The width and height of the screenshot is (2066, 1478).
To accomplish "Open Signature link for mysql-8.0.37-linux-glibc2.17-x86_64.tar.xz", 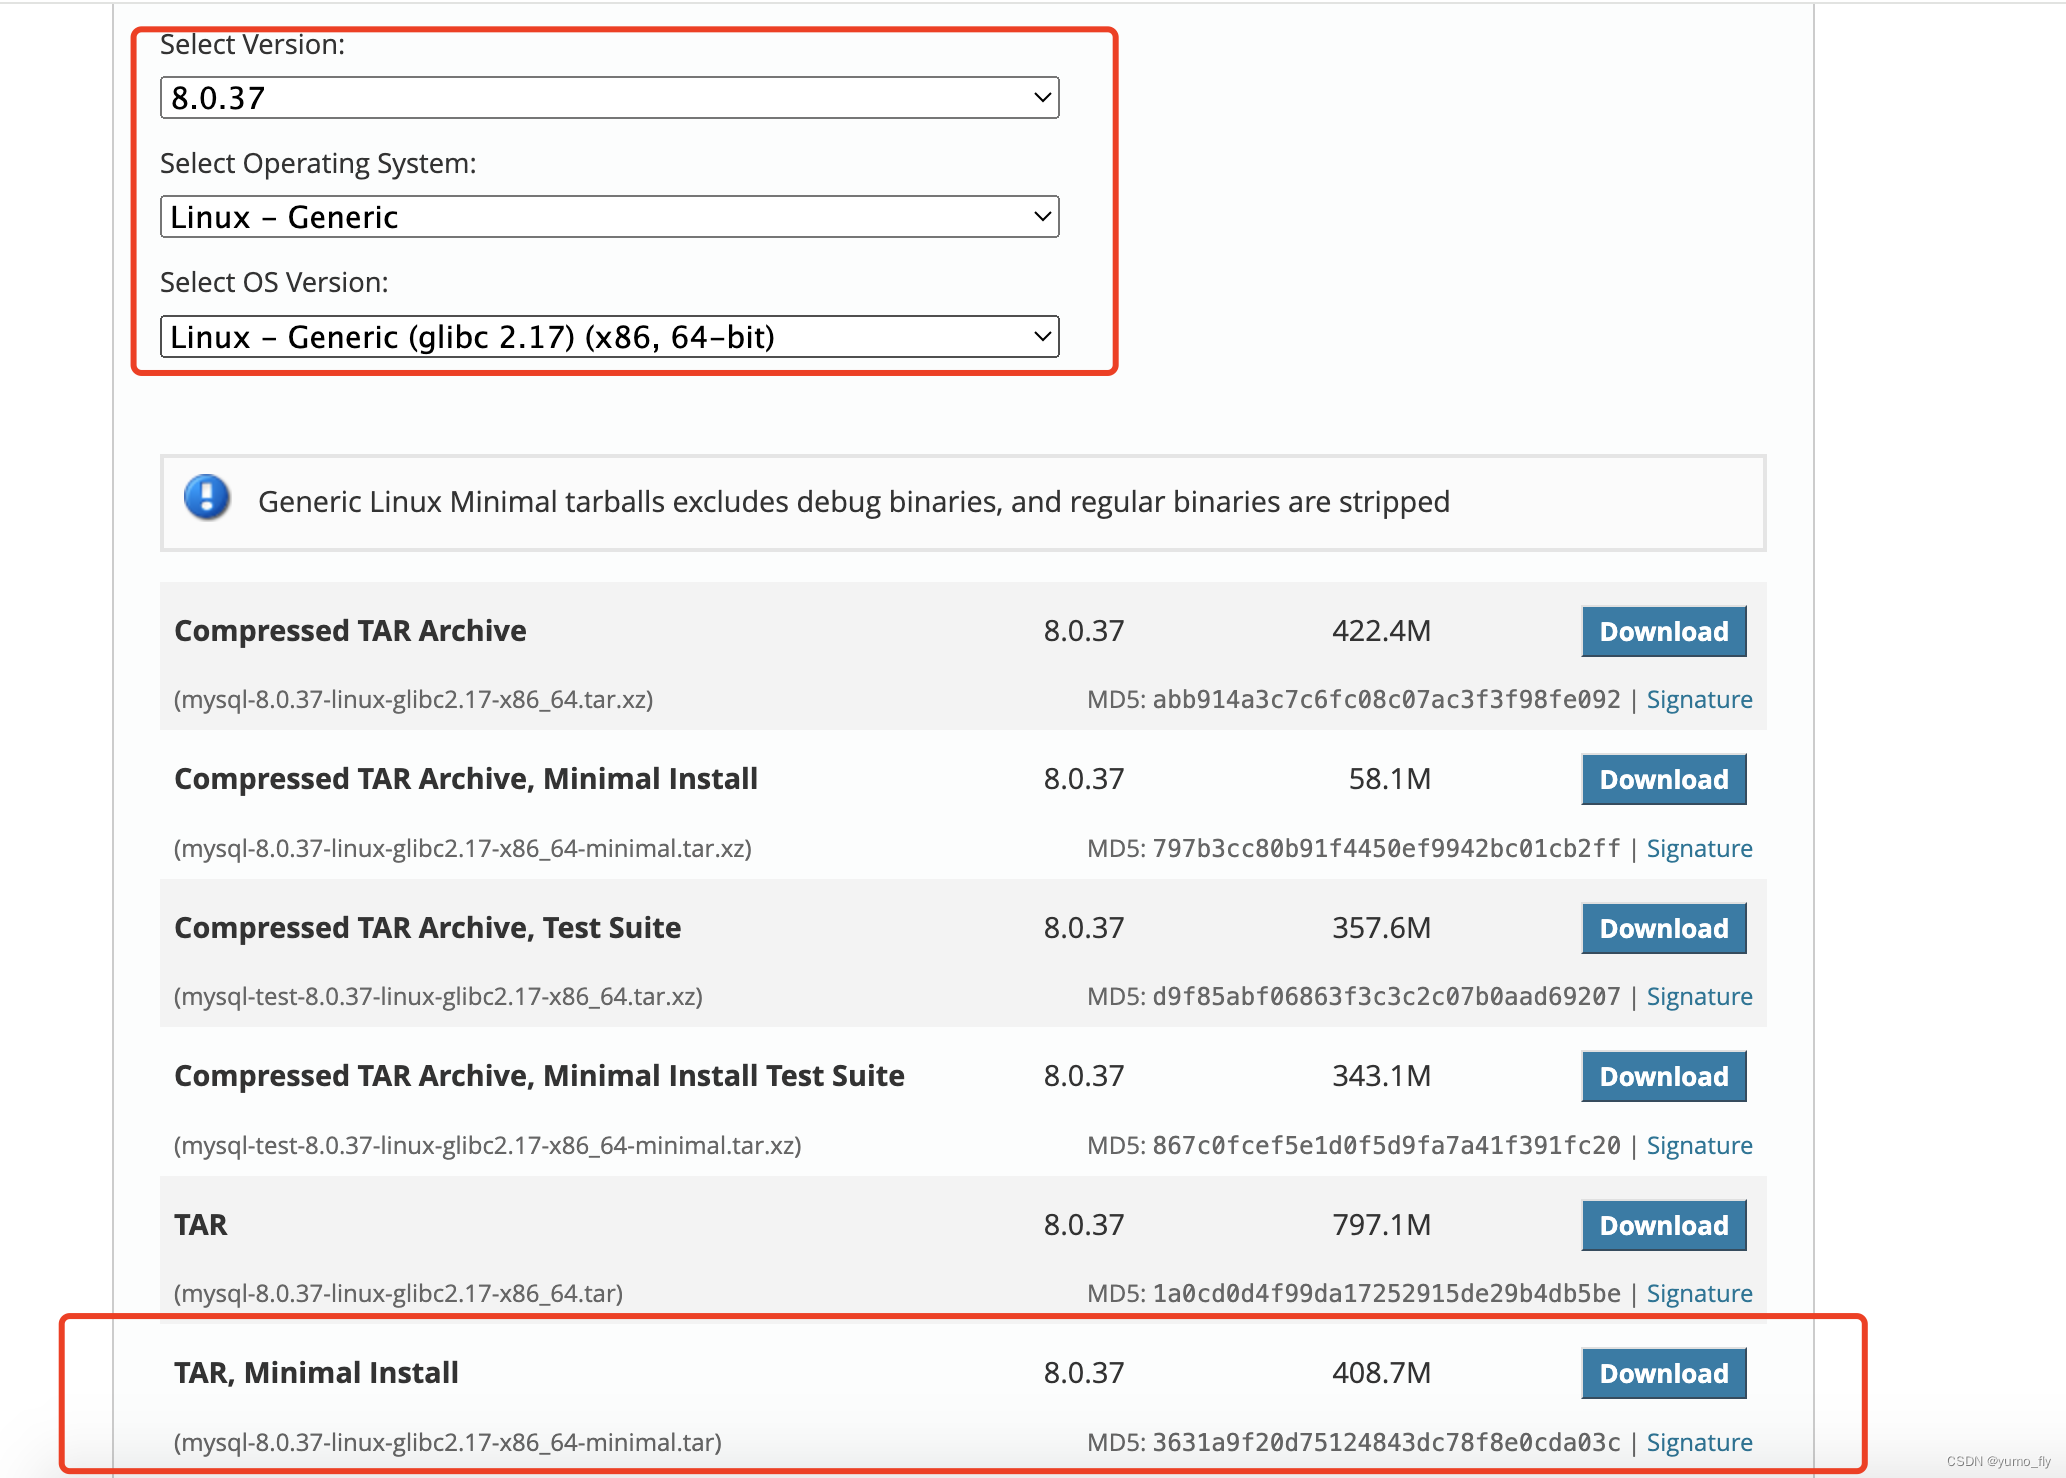I will (1699, 699).
